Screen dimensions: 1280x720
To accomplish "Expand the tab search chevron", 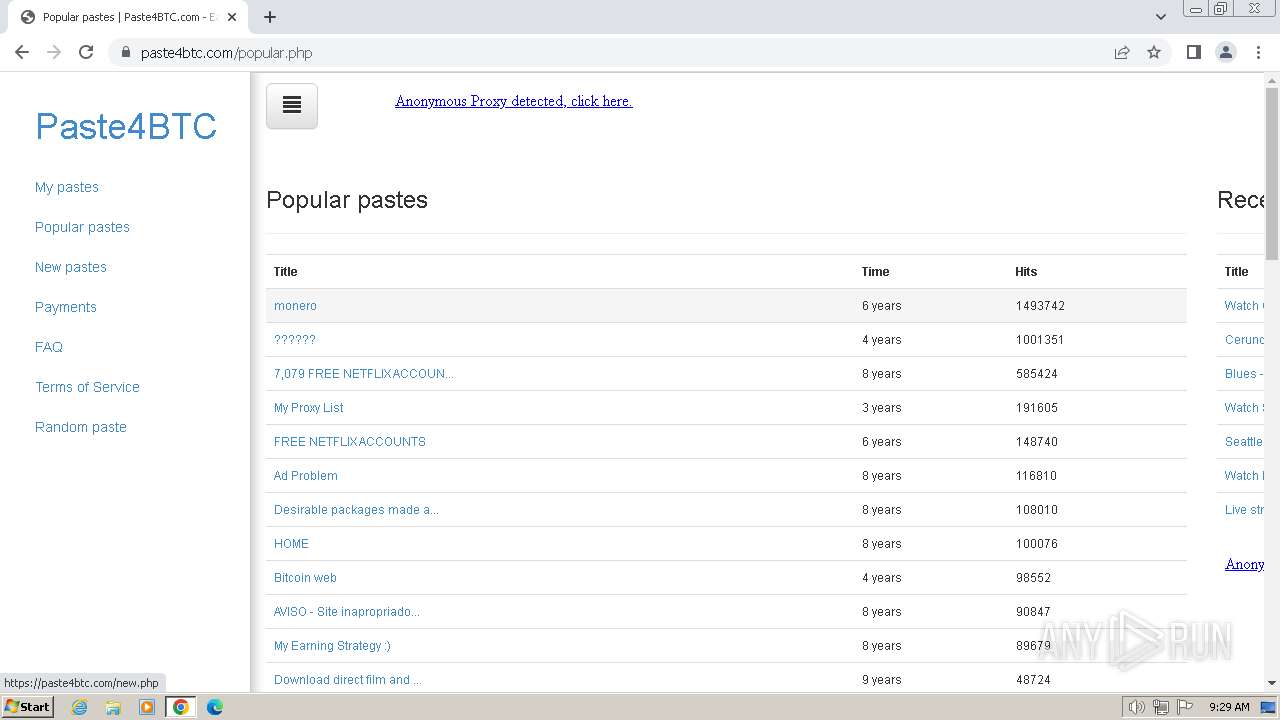I will [x=1161, y=17].
